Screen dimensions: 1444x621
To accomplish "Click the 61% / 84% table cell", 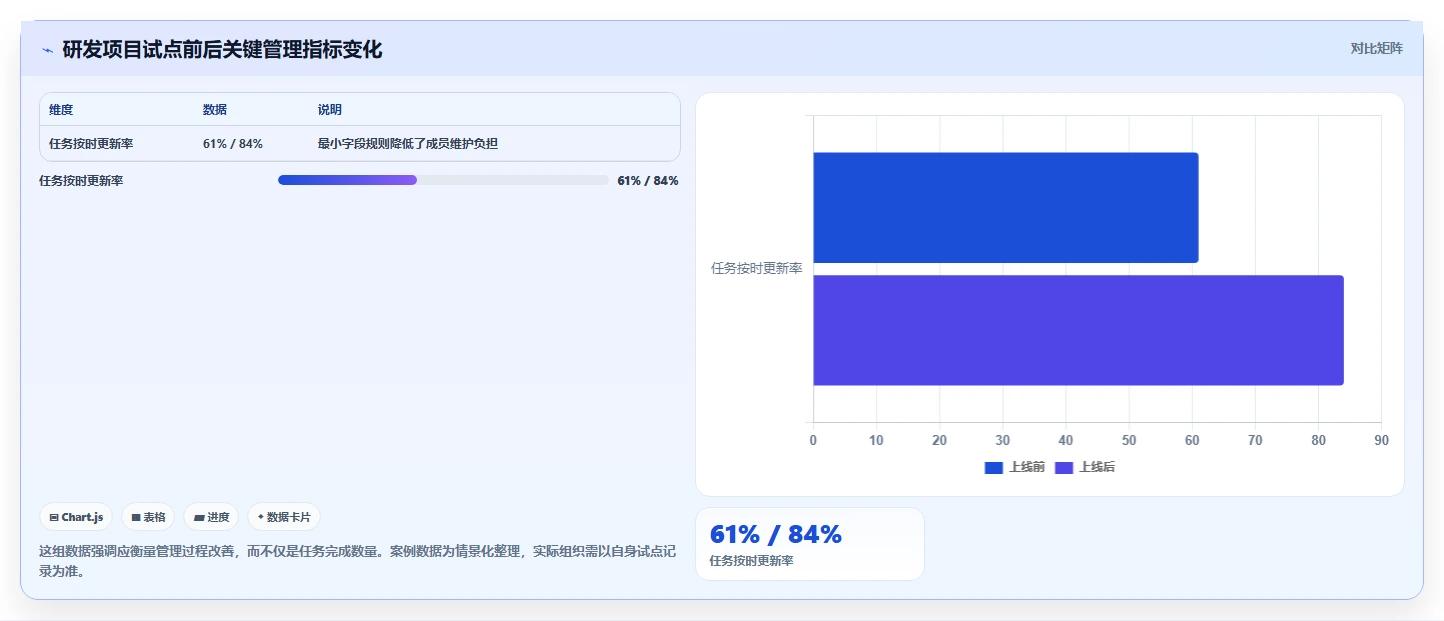I will click(x=233, y=144).
